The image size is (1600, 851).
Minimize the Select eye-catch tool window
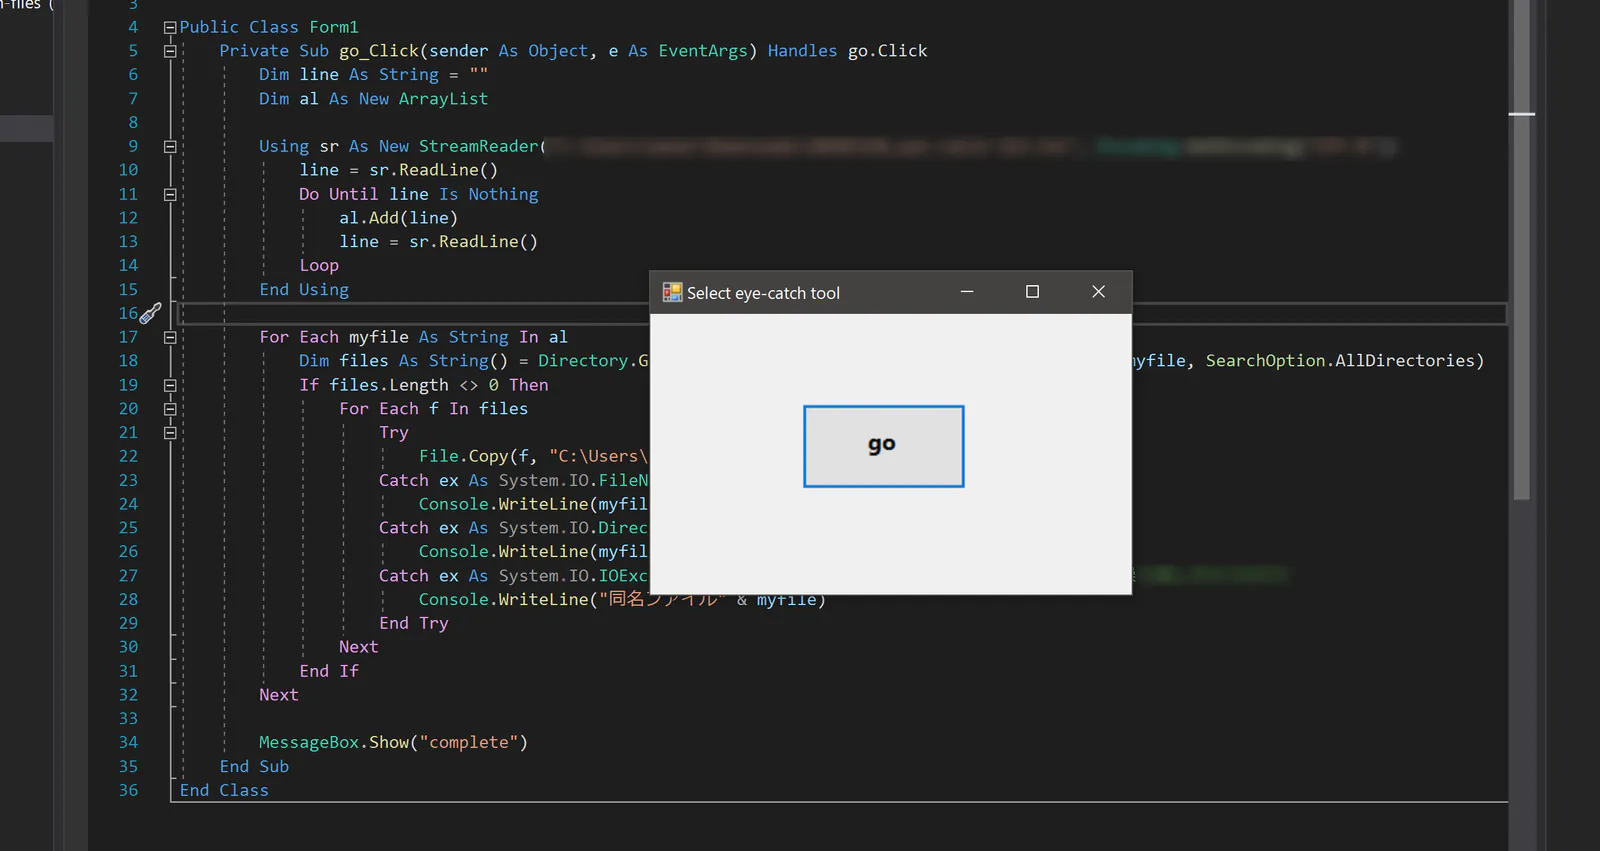967,292
